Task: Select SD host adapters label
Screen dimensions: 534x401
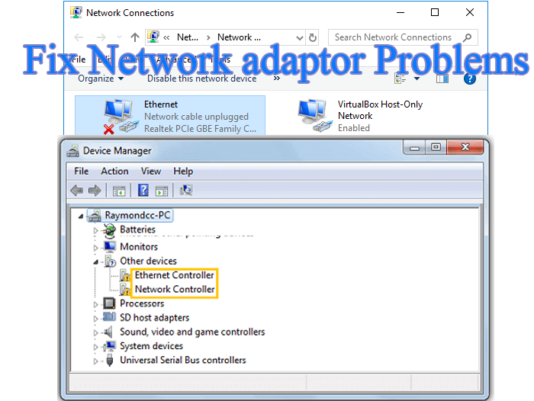Action: click(154, 318)
